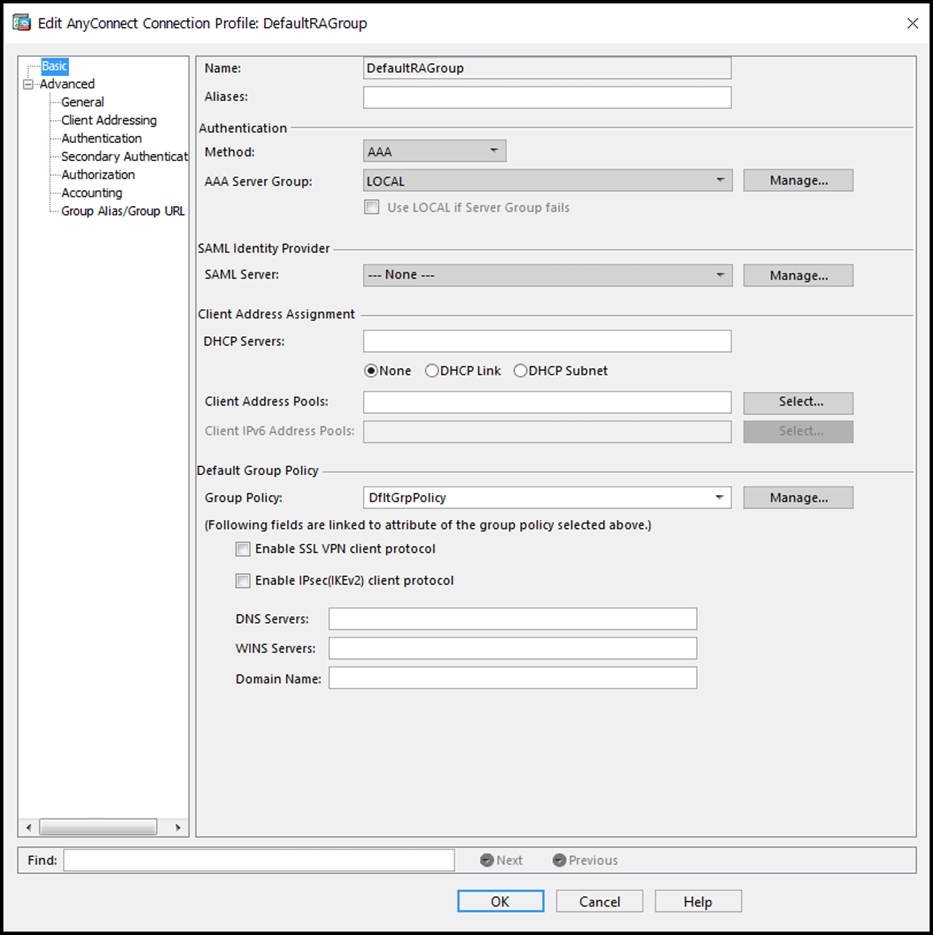Click the Find text field
The image size is (933, 935).
click(259, 860)
